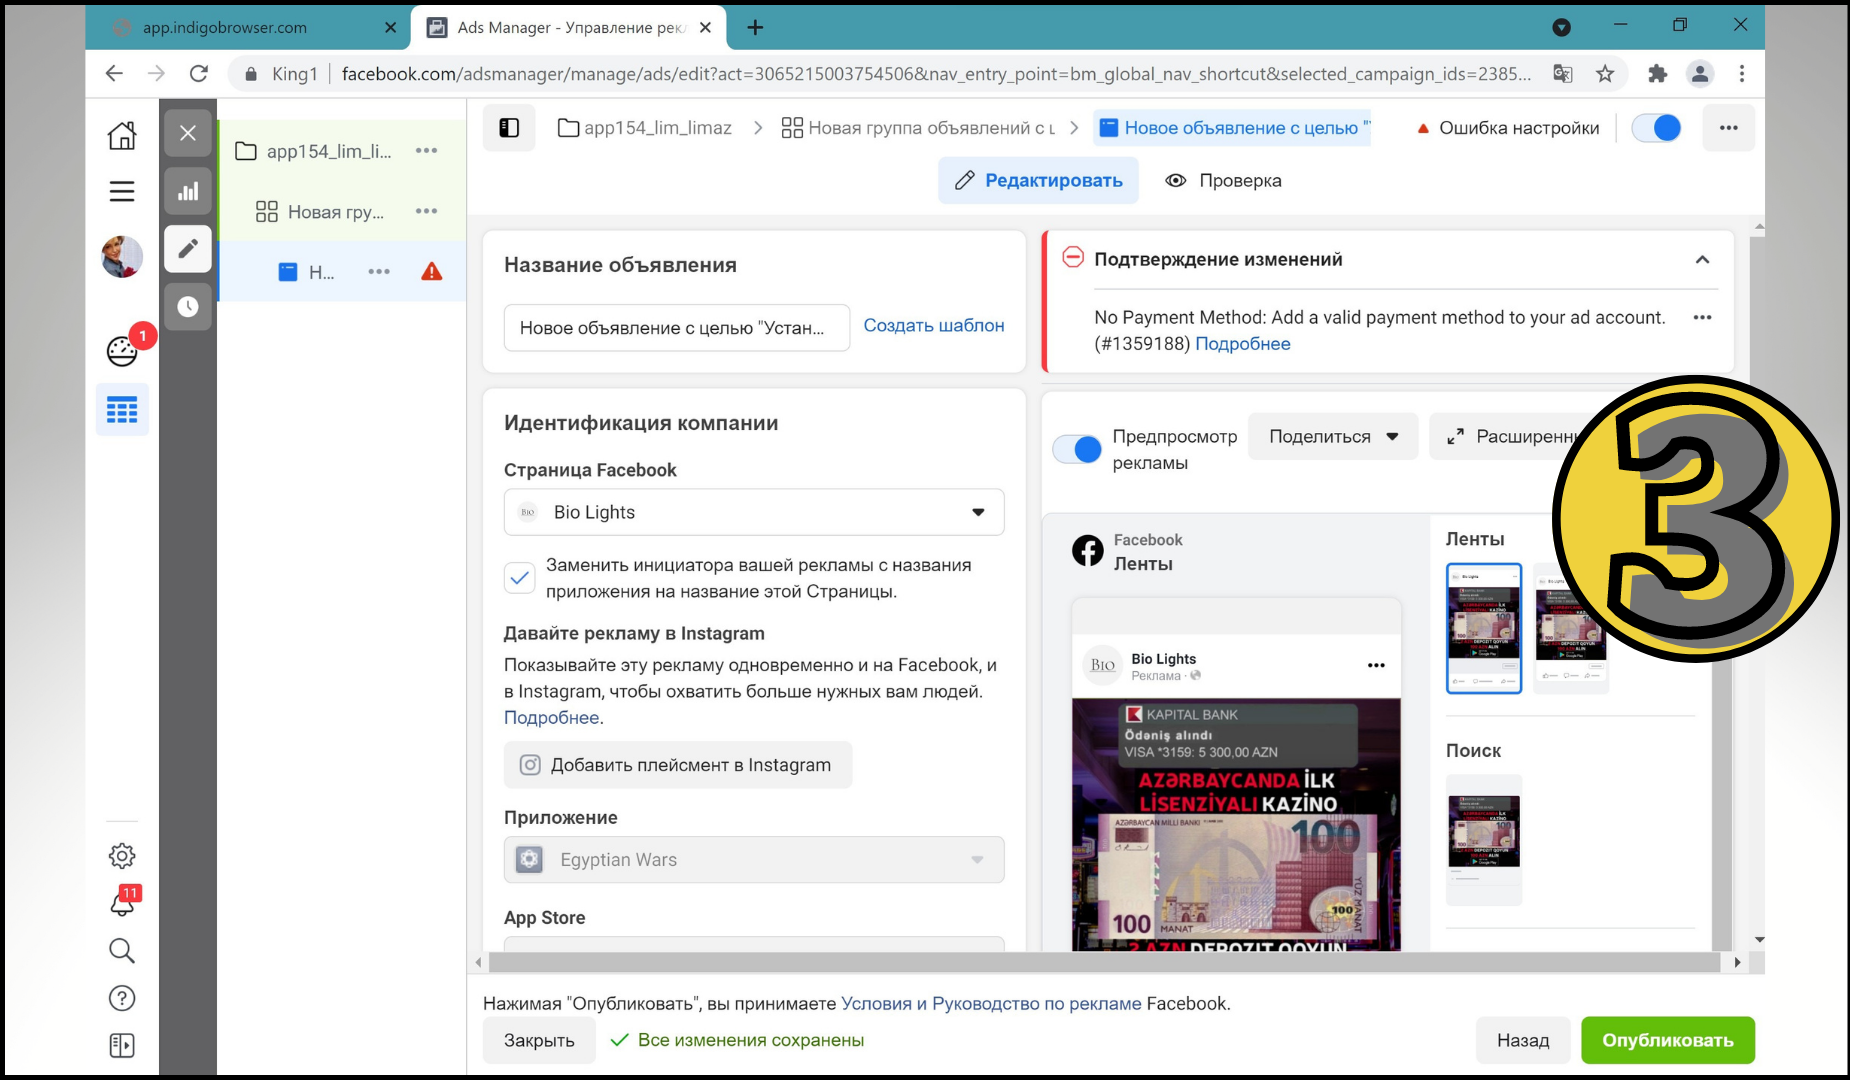Click Подробнее link under Instagram text
This screenshot has height=1080, width=1850.
pos(551,718)
